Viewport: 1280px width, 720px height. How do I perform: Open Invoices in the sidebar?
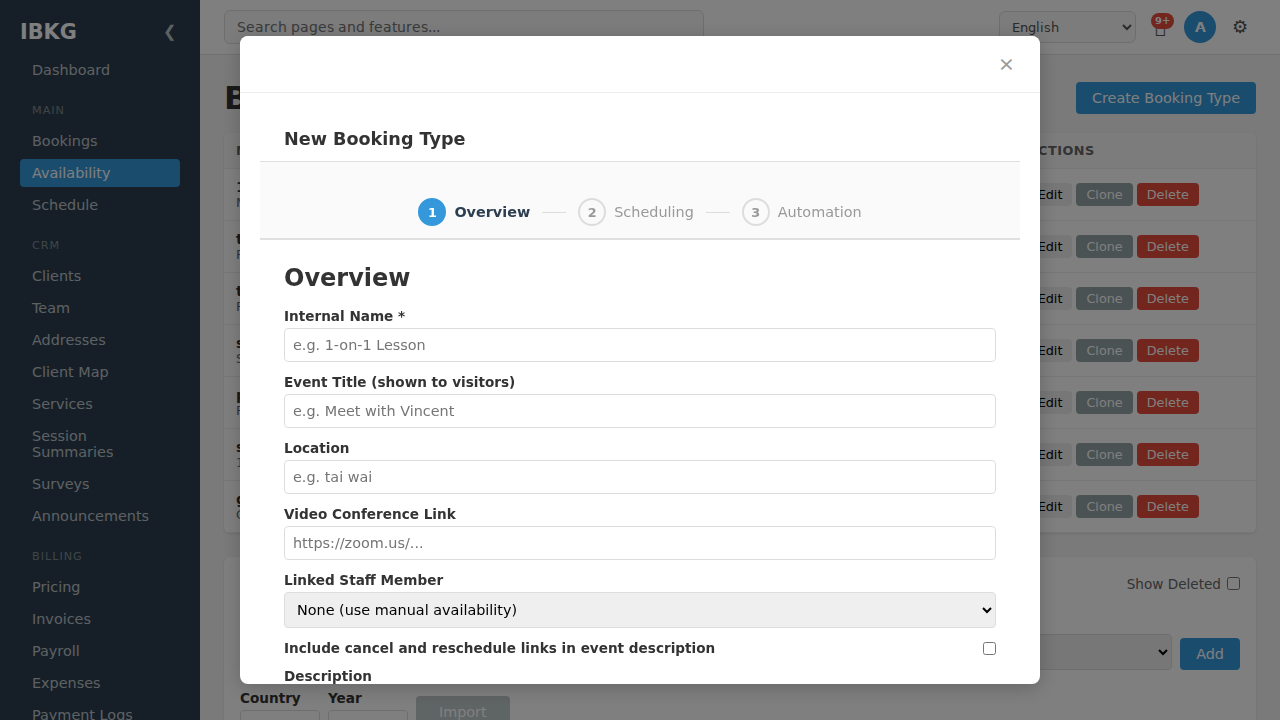tap(100, 619)
